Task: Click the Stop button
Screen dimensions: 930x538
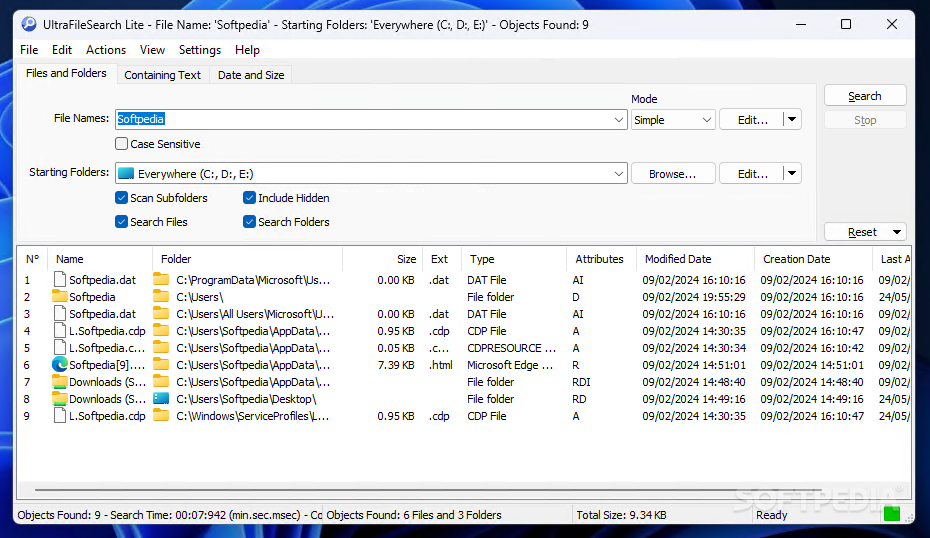Action: pos(865,120)
